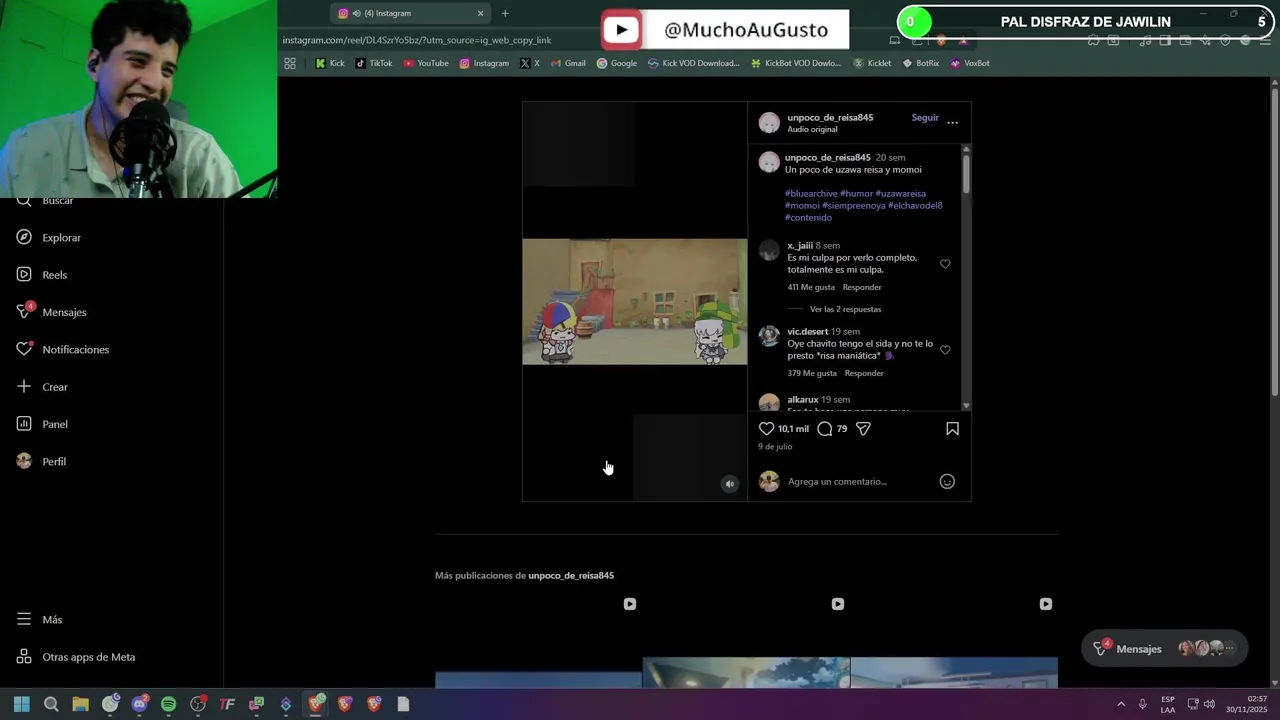Toggle microphone icon in system tray
This screenshot has width=1280, height=720.
[x=1142, y=704]
